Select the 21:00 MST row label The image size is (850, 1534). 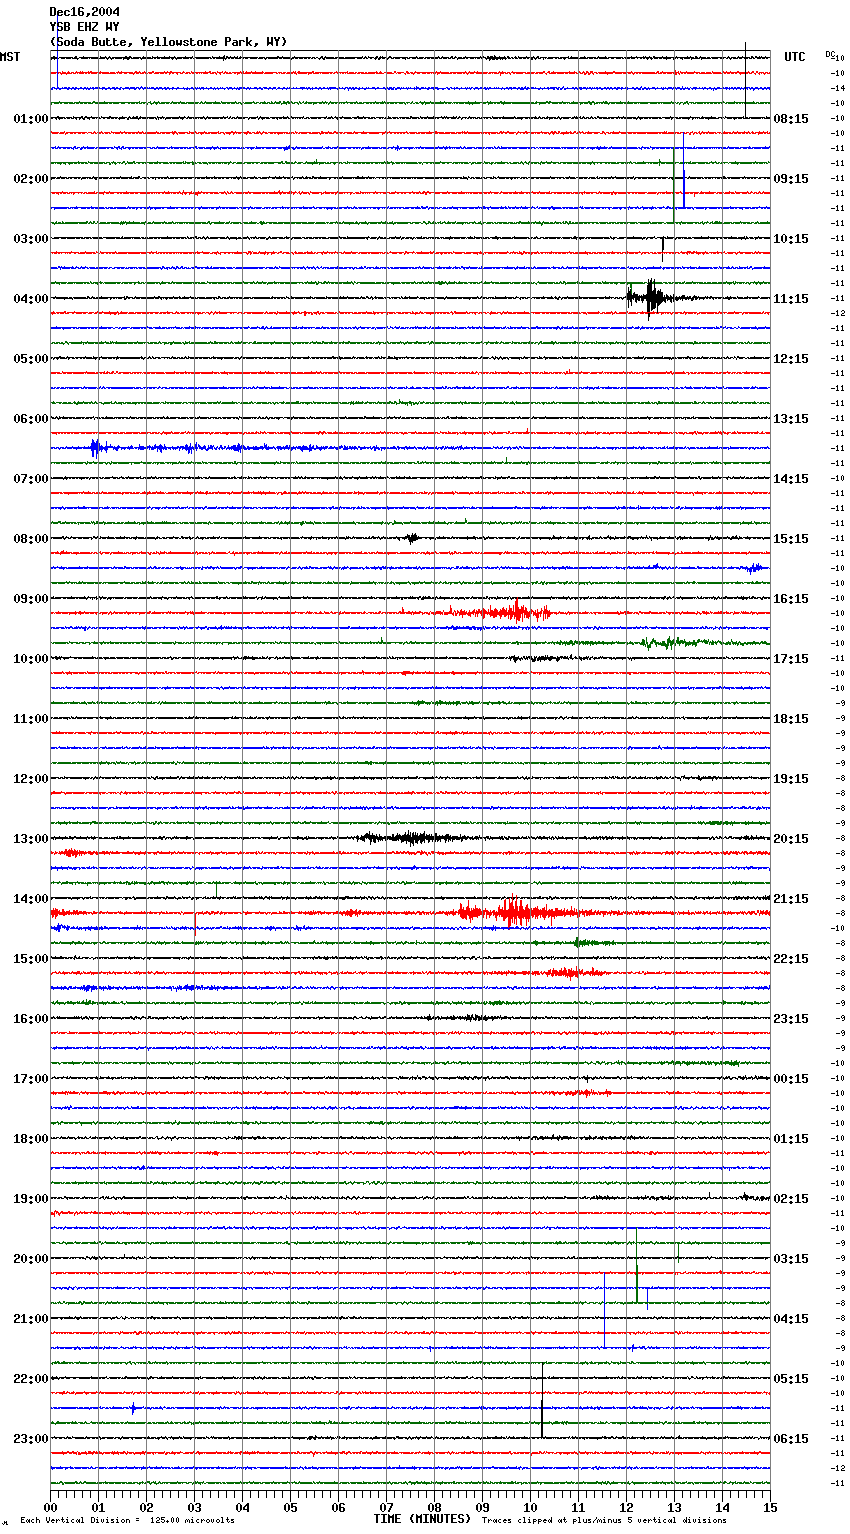(x=31, y=1319)
